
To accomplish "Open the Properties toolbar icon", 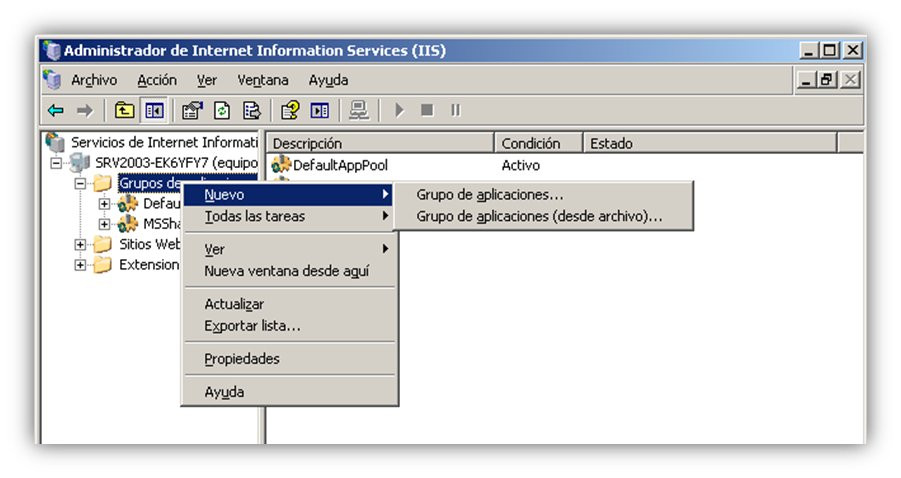I will coord(192,110).
